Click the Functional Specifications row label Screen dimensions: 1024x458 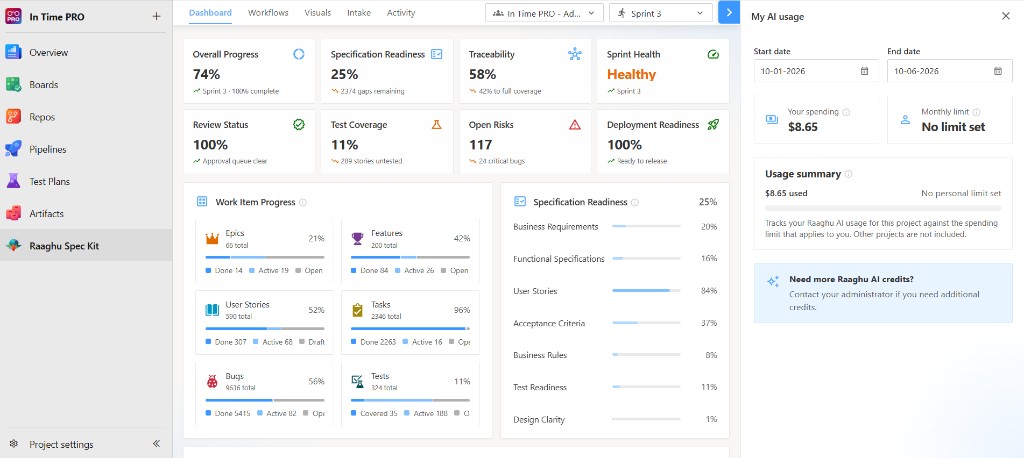(x=559, y=259)
